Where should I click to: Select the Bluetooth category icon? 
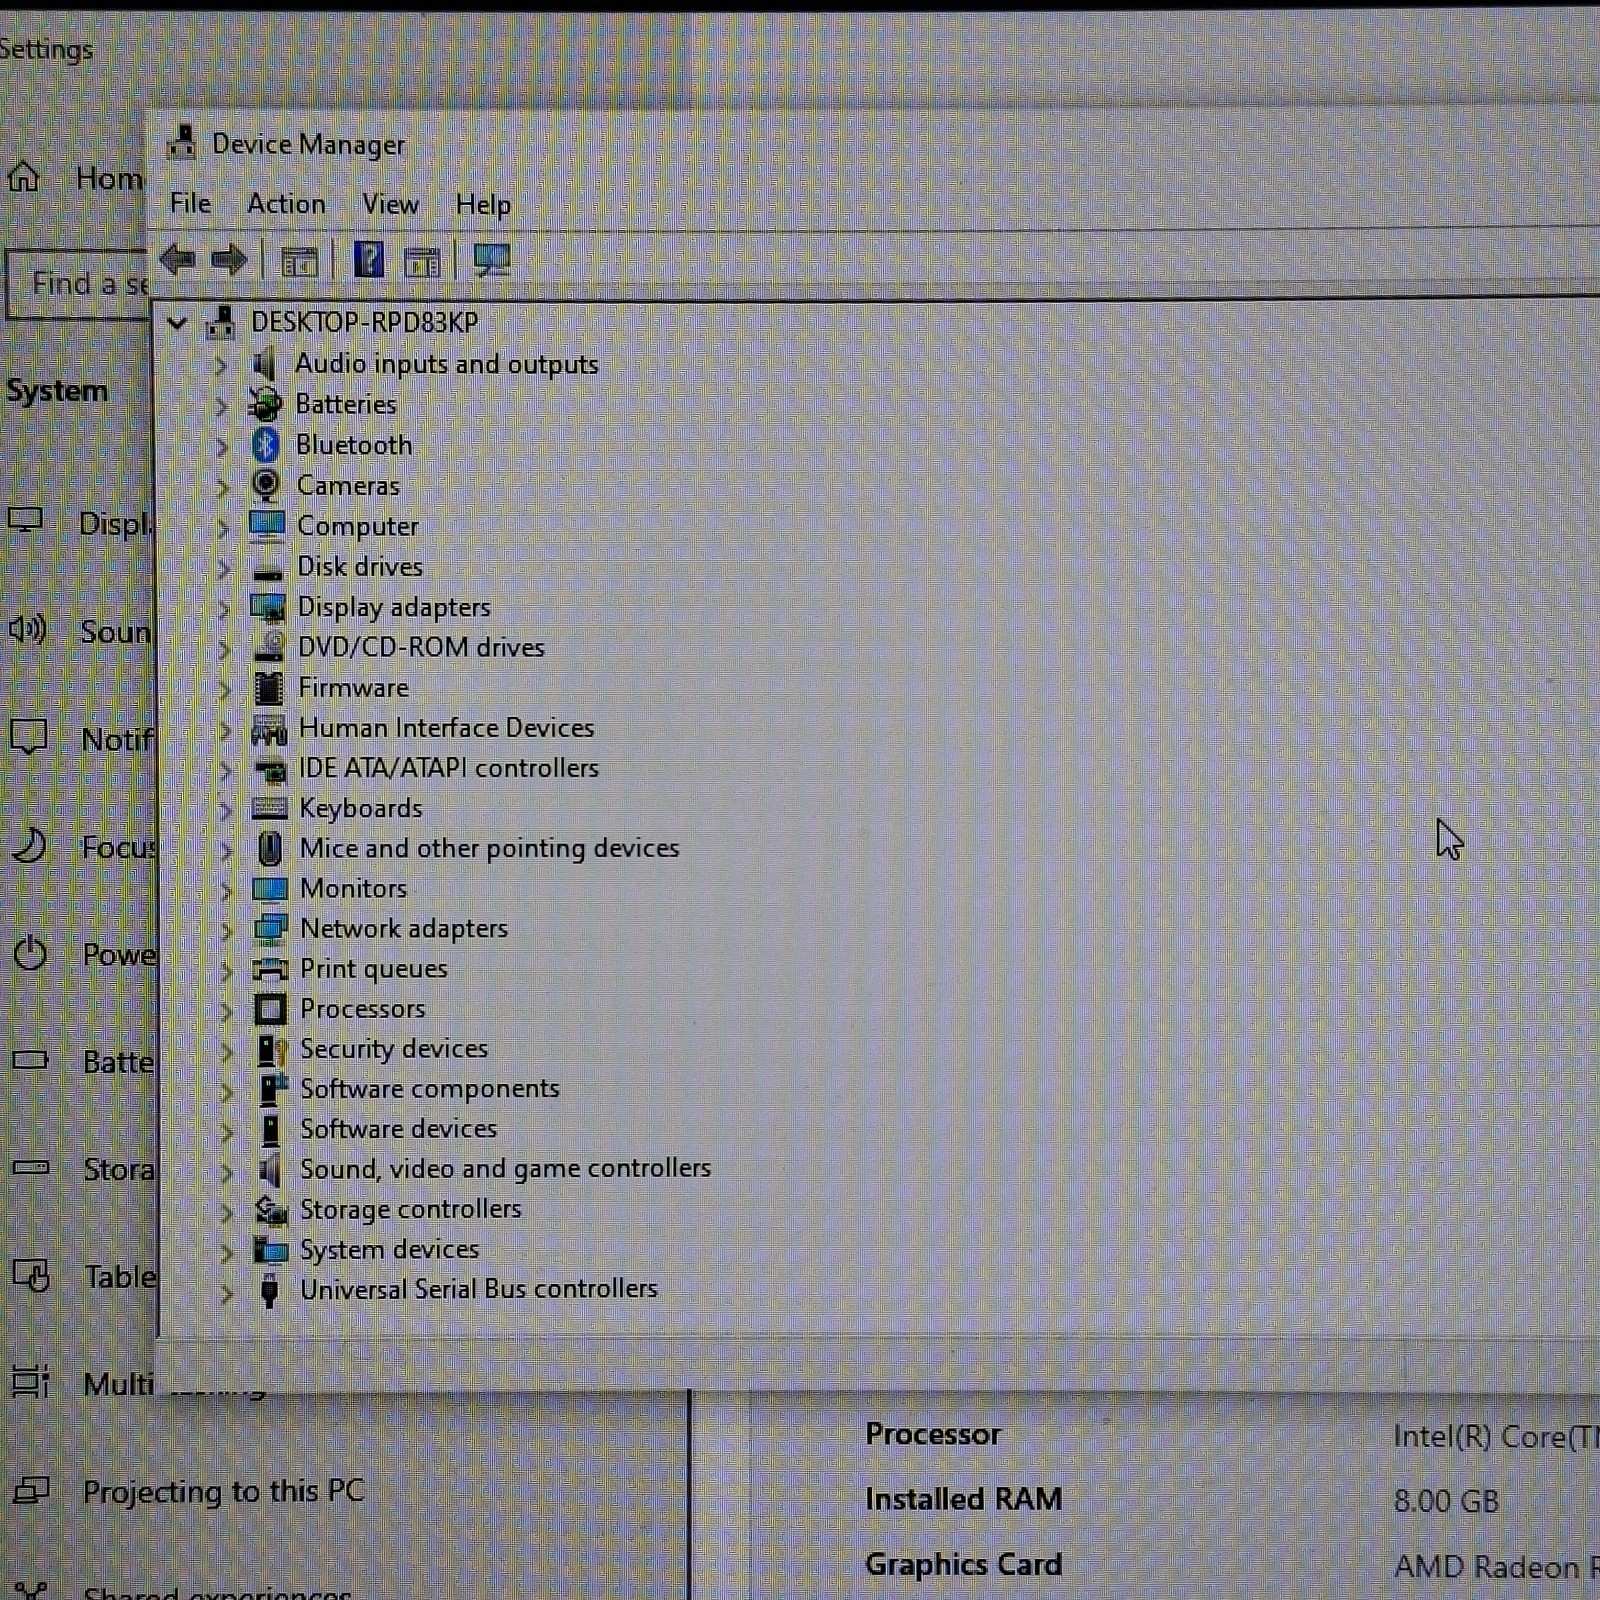tap(265, 445)
